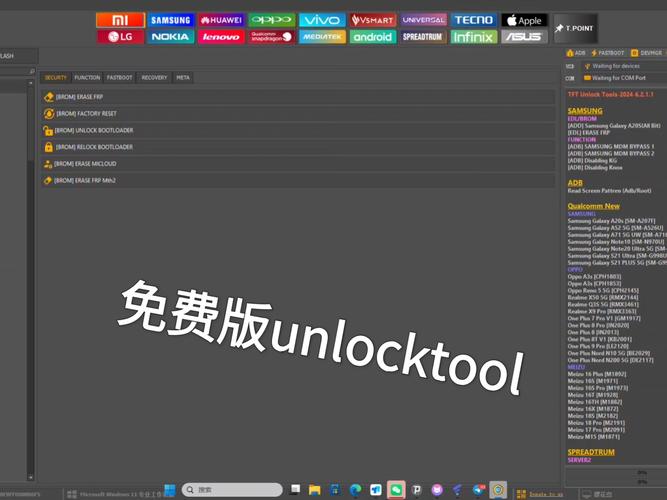The image size is (667, 500).
Task: Choose the Samsung brand logo
Action: (x=171, y=20)
